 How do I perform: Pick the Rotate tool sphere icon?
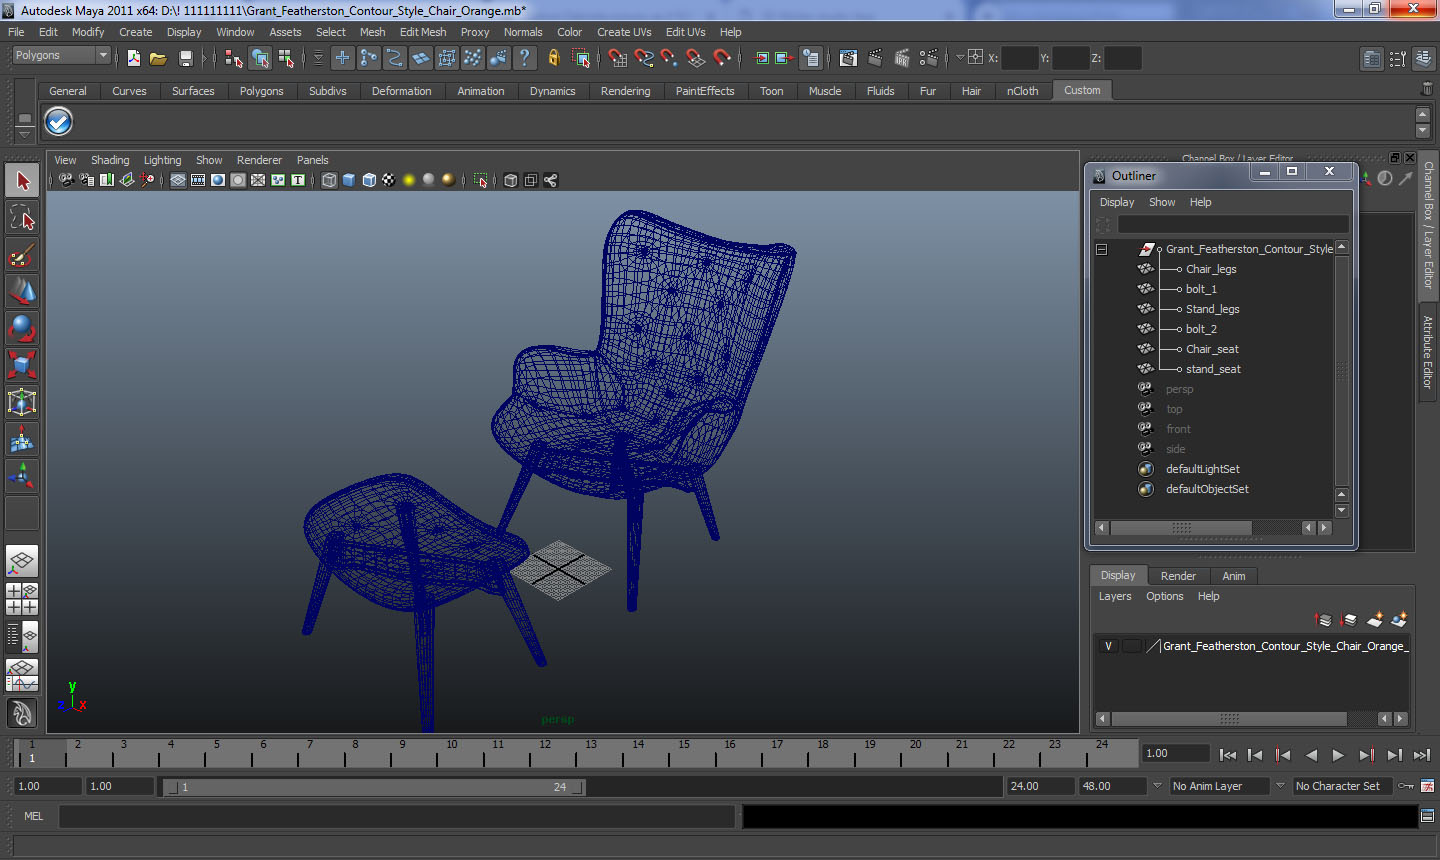coord(22,328)
